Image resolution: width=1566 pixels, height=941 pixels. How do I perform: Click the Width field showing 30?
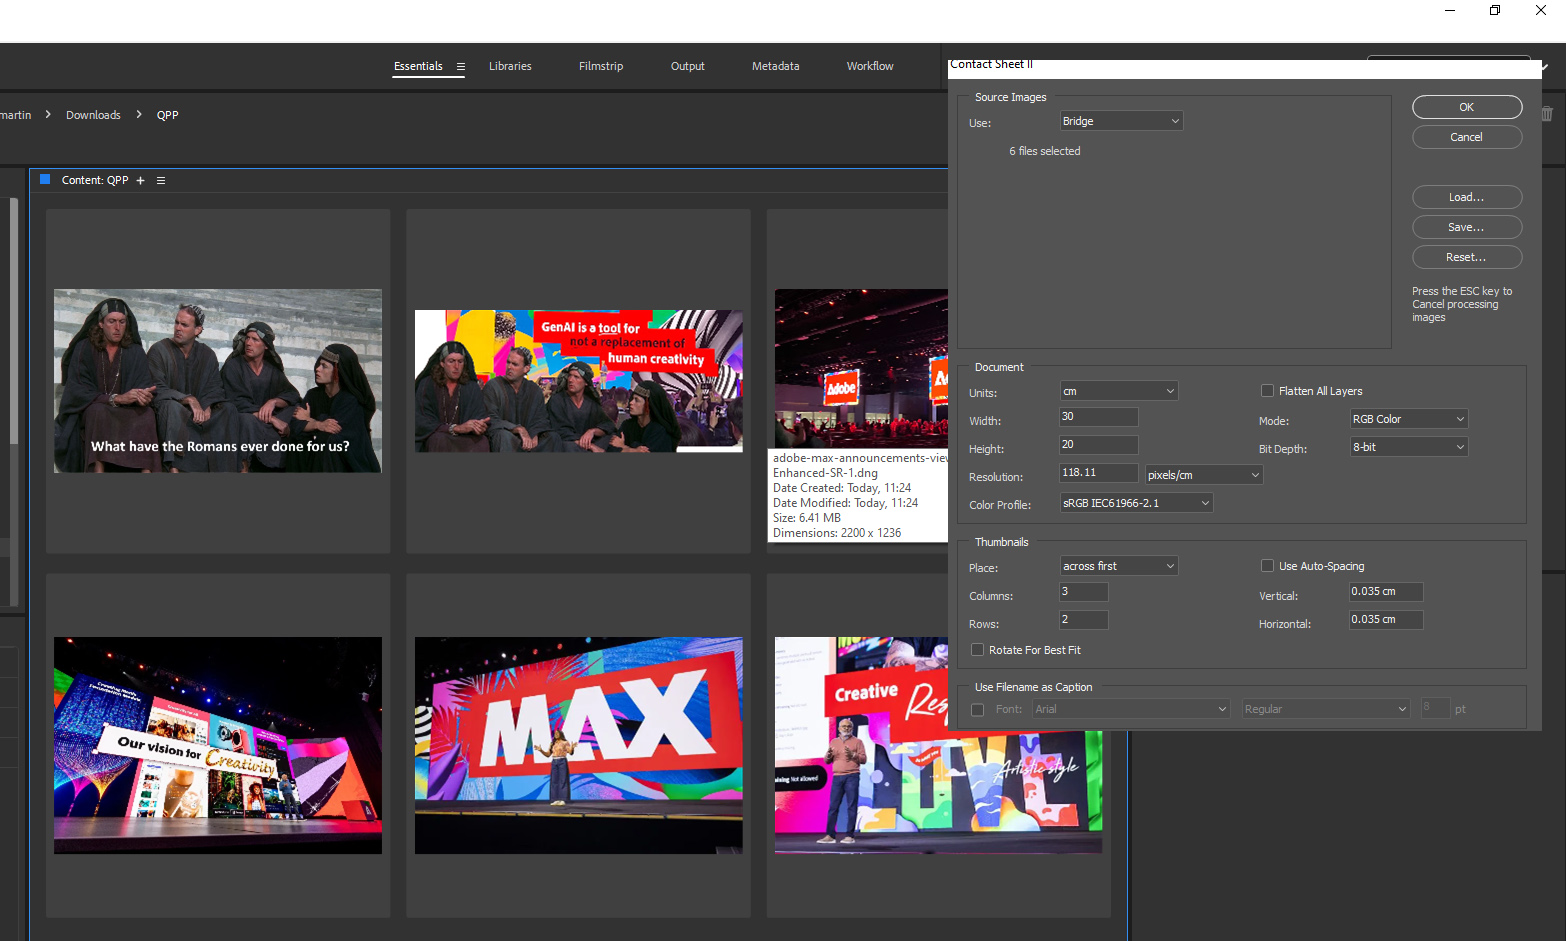(1099, 417)
